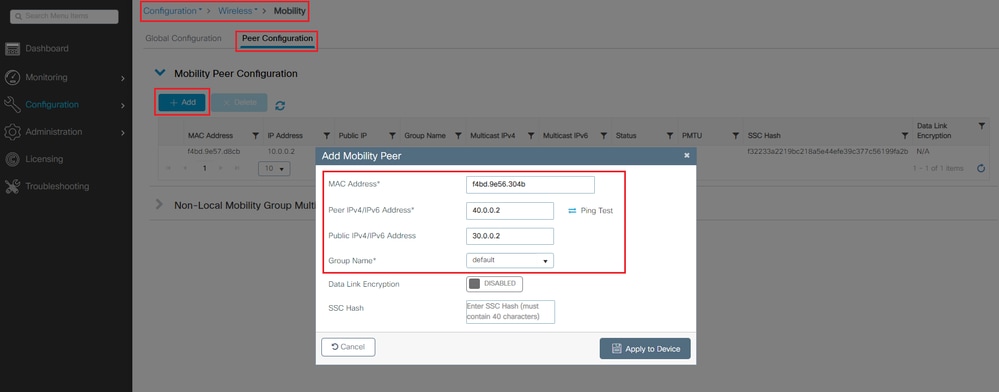
Task: Close the Add Mobility Peer dialog
Action: pos(686,156)
